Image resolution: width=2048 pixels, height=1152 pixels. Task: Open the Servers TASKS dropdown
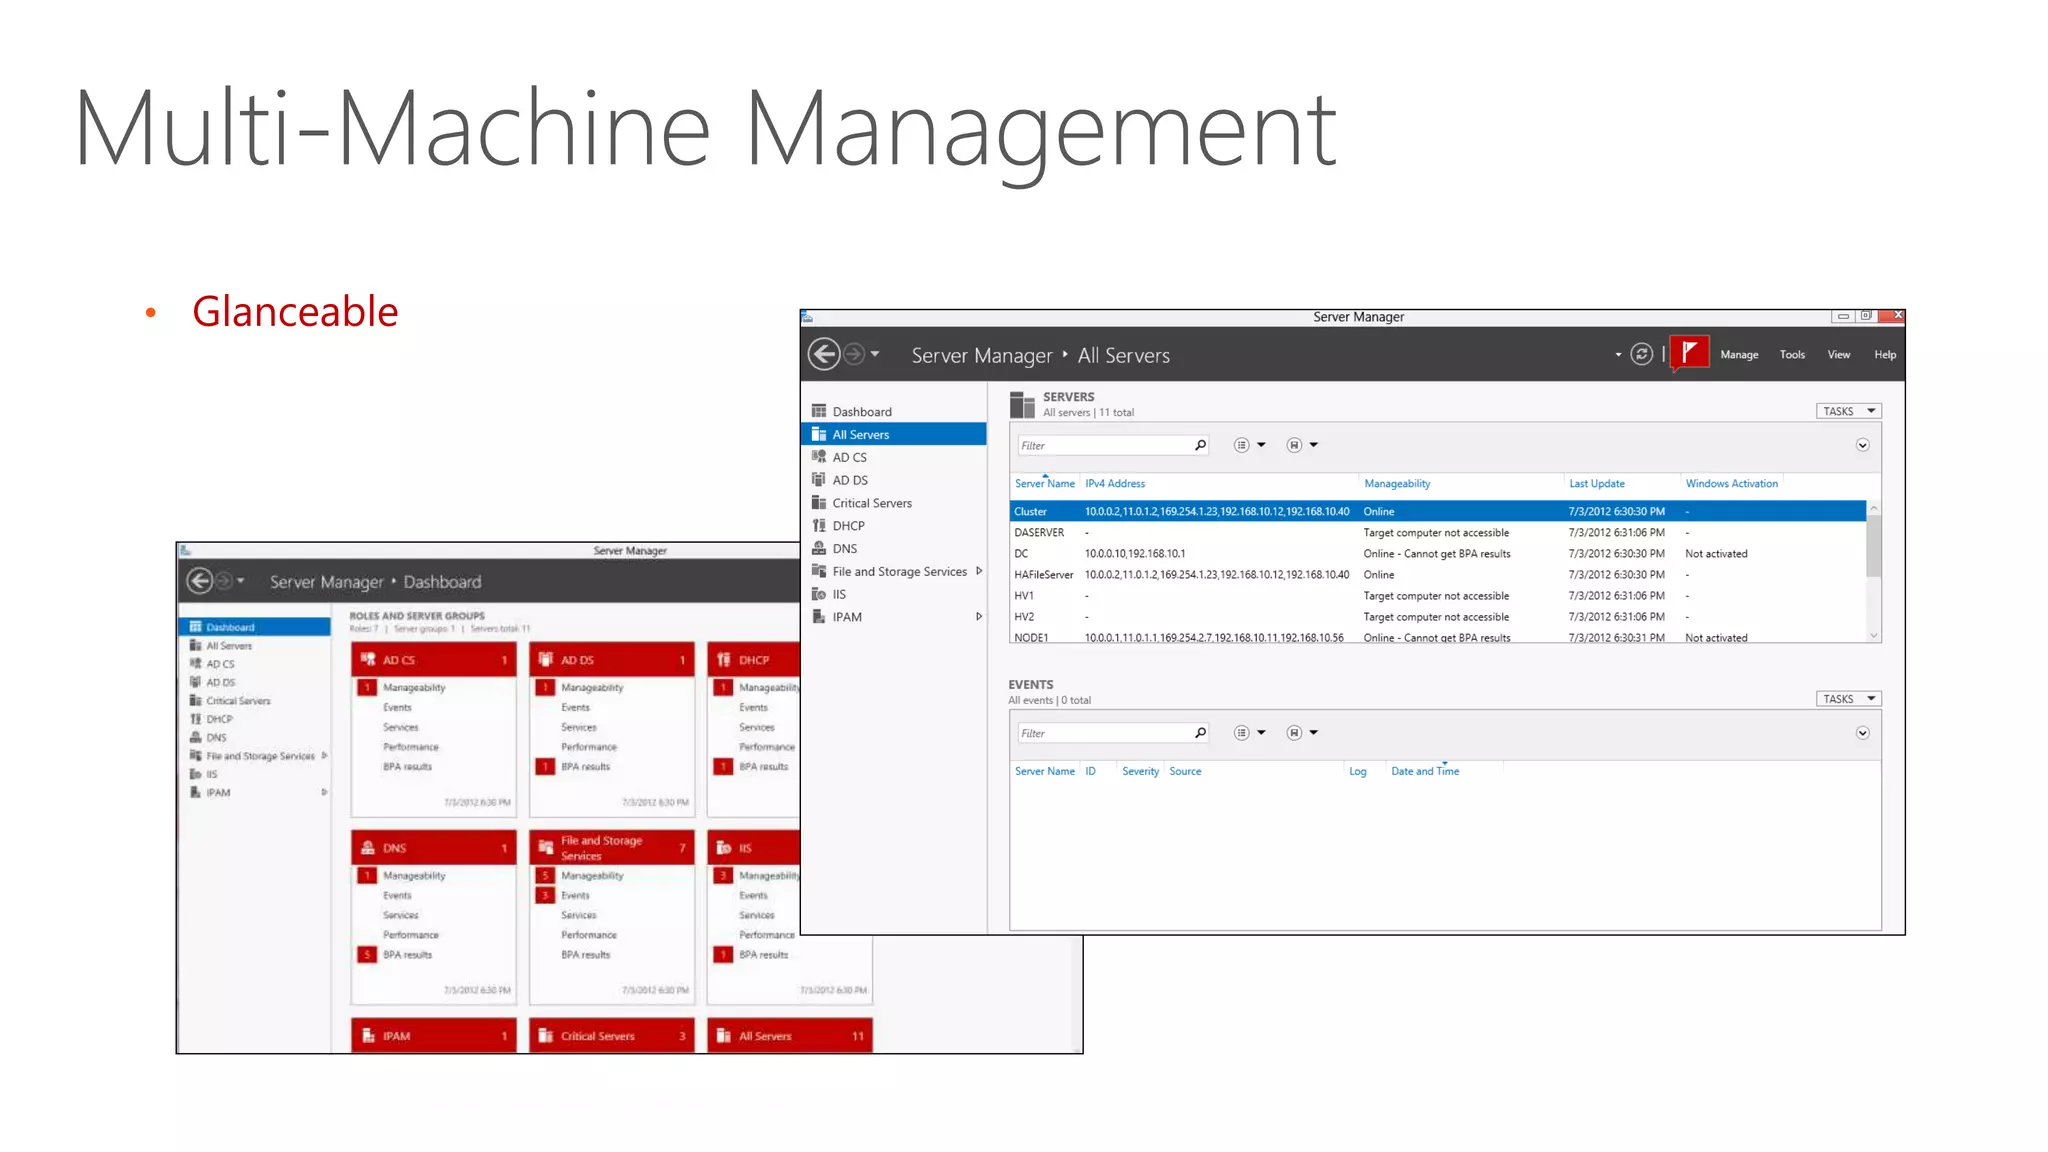point(1848,411)
